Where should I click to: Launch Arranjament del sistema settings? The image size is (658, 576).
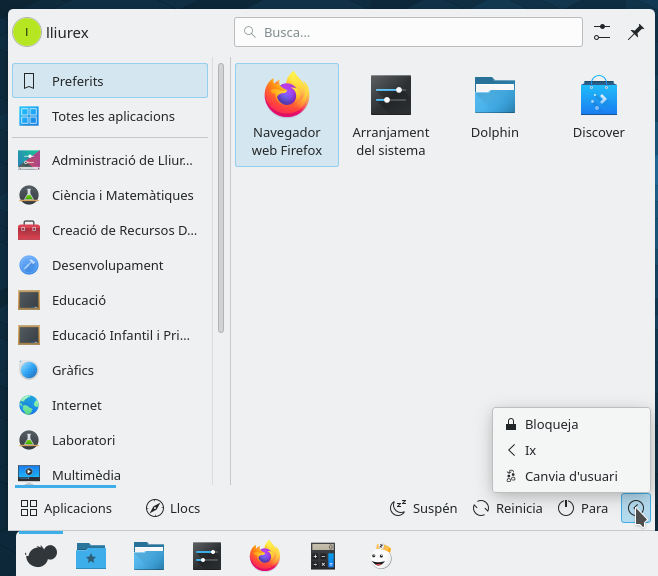pos(390,114)
